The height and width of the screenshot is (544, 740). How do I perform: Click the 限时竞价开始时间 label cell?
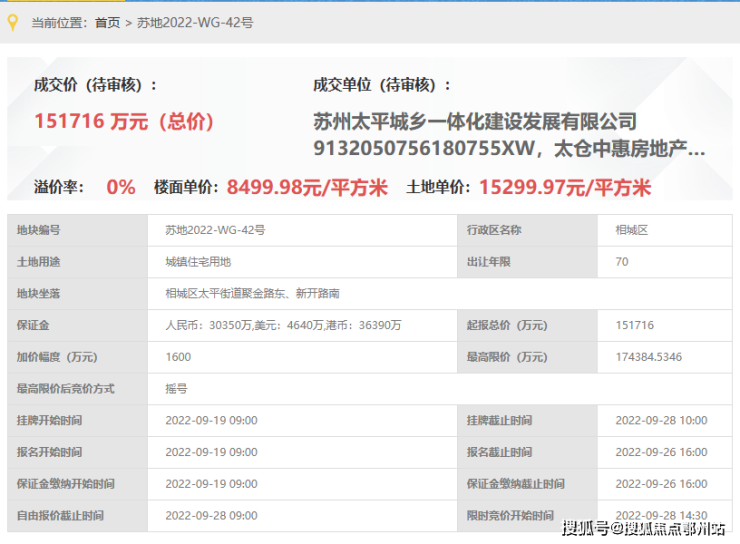point(510,516)
